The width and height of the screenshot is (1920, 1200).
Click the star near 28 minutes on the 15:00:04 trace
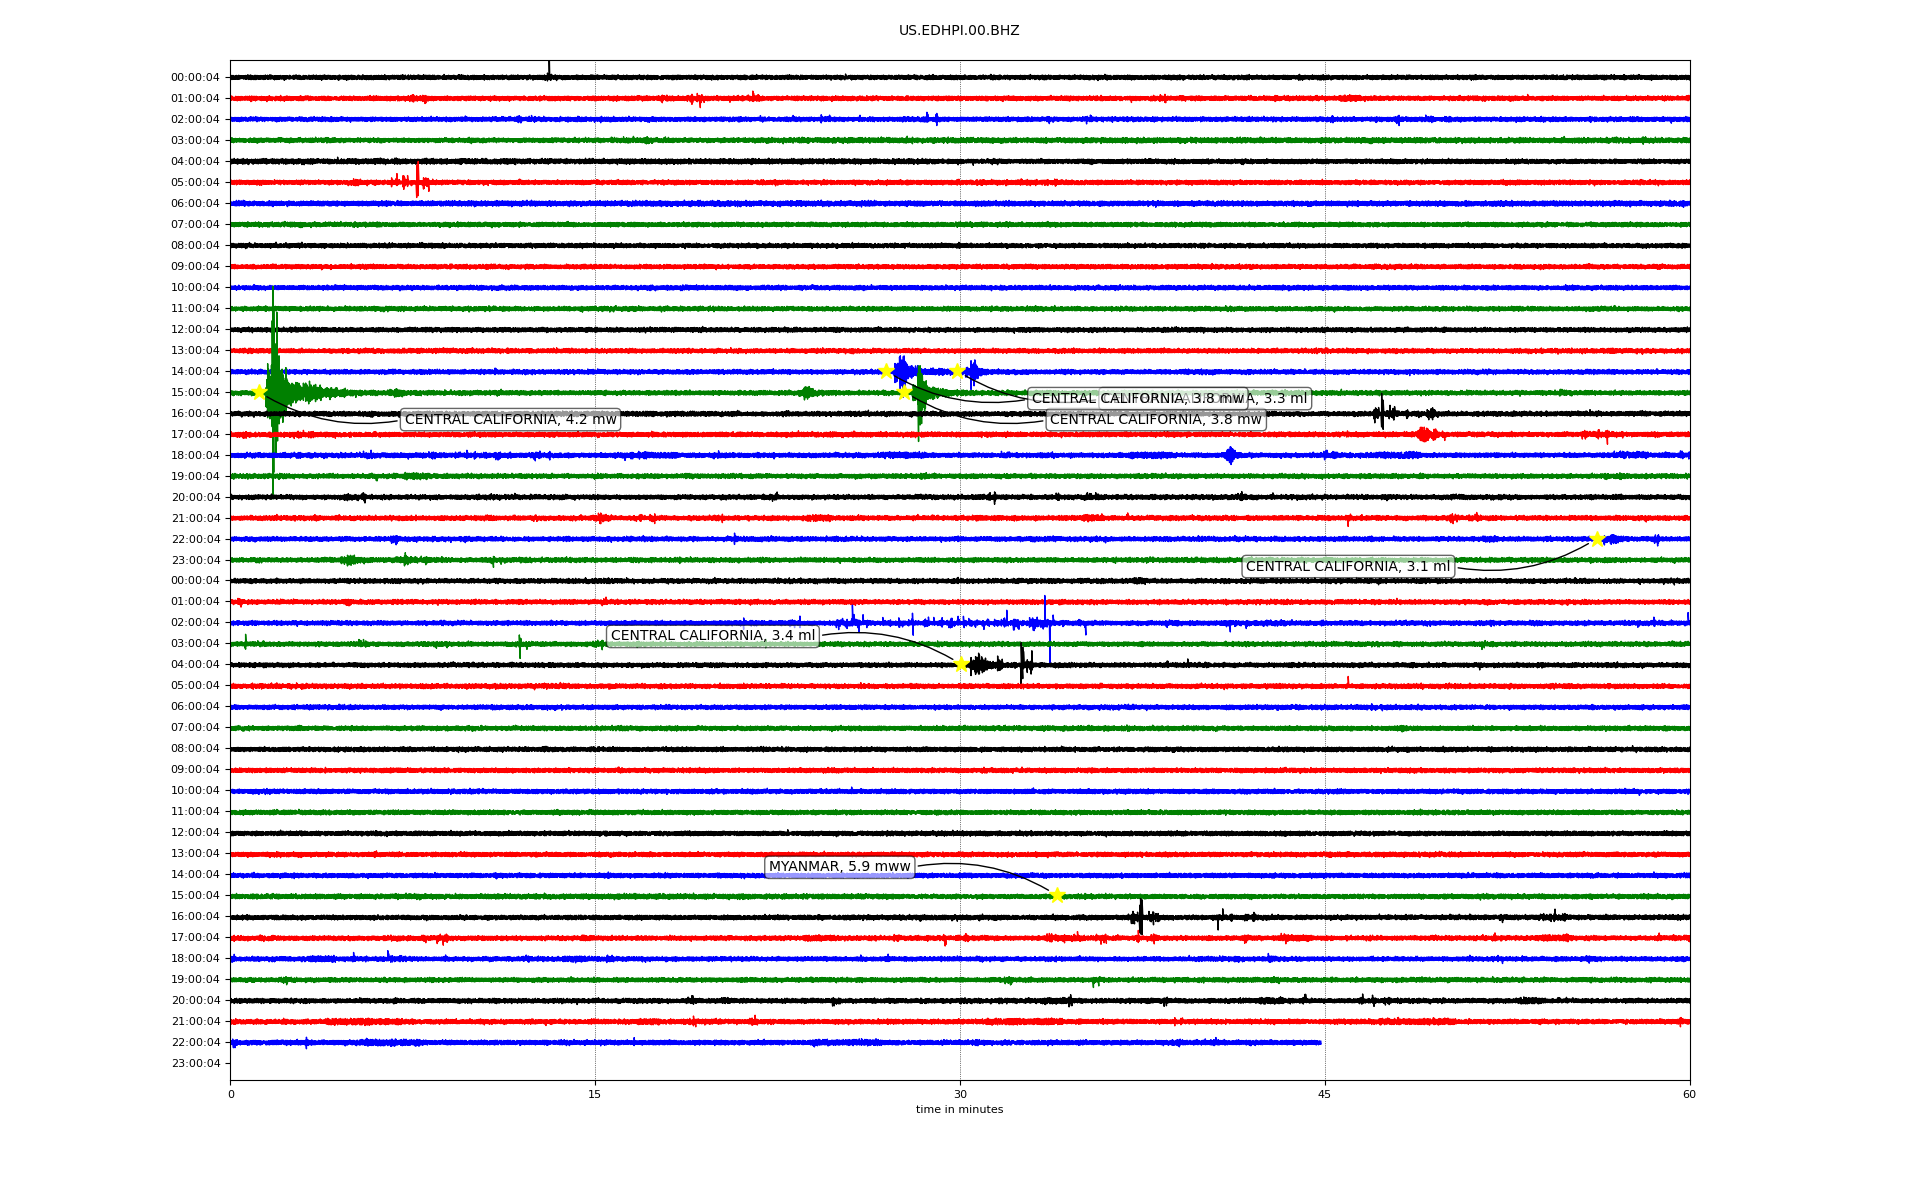click(x=904, y=392)
